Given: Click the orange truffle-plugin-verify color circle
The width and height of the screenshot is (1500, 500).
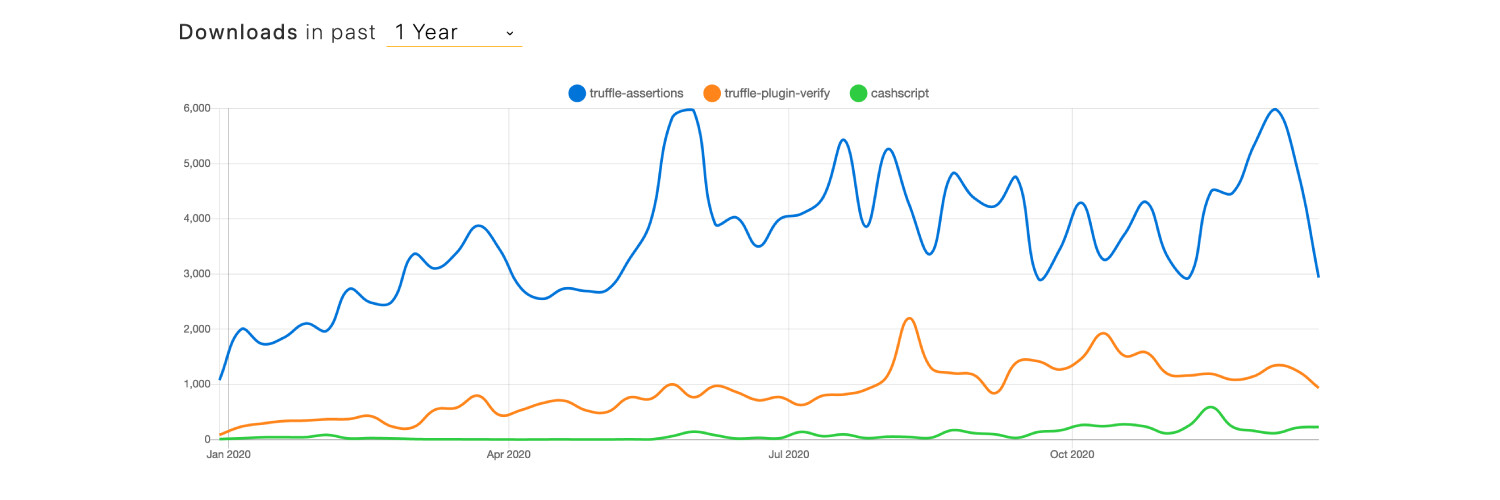Looking at the screenshot, I should click(711, 93).
